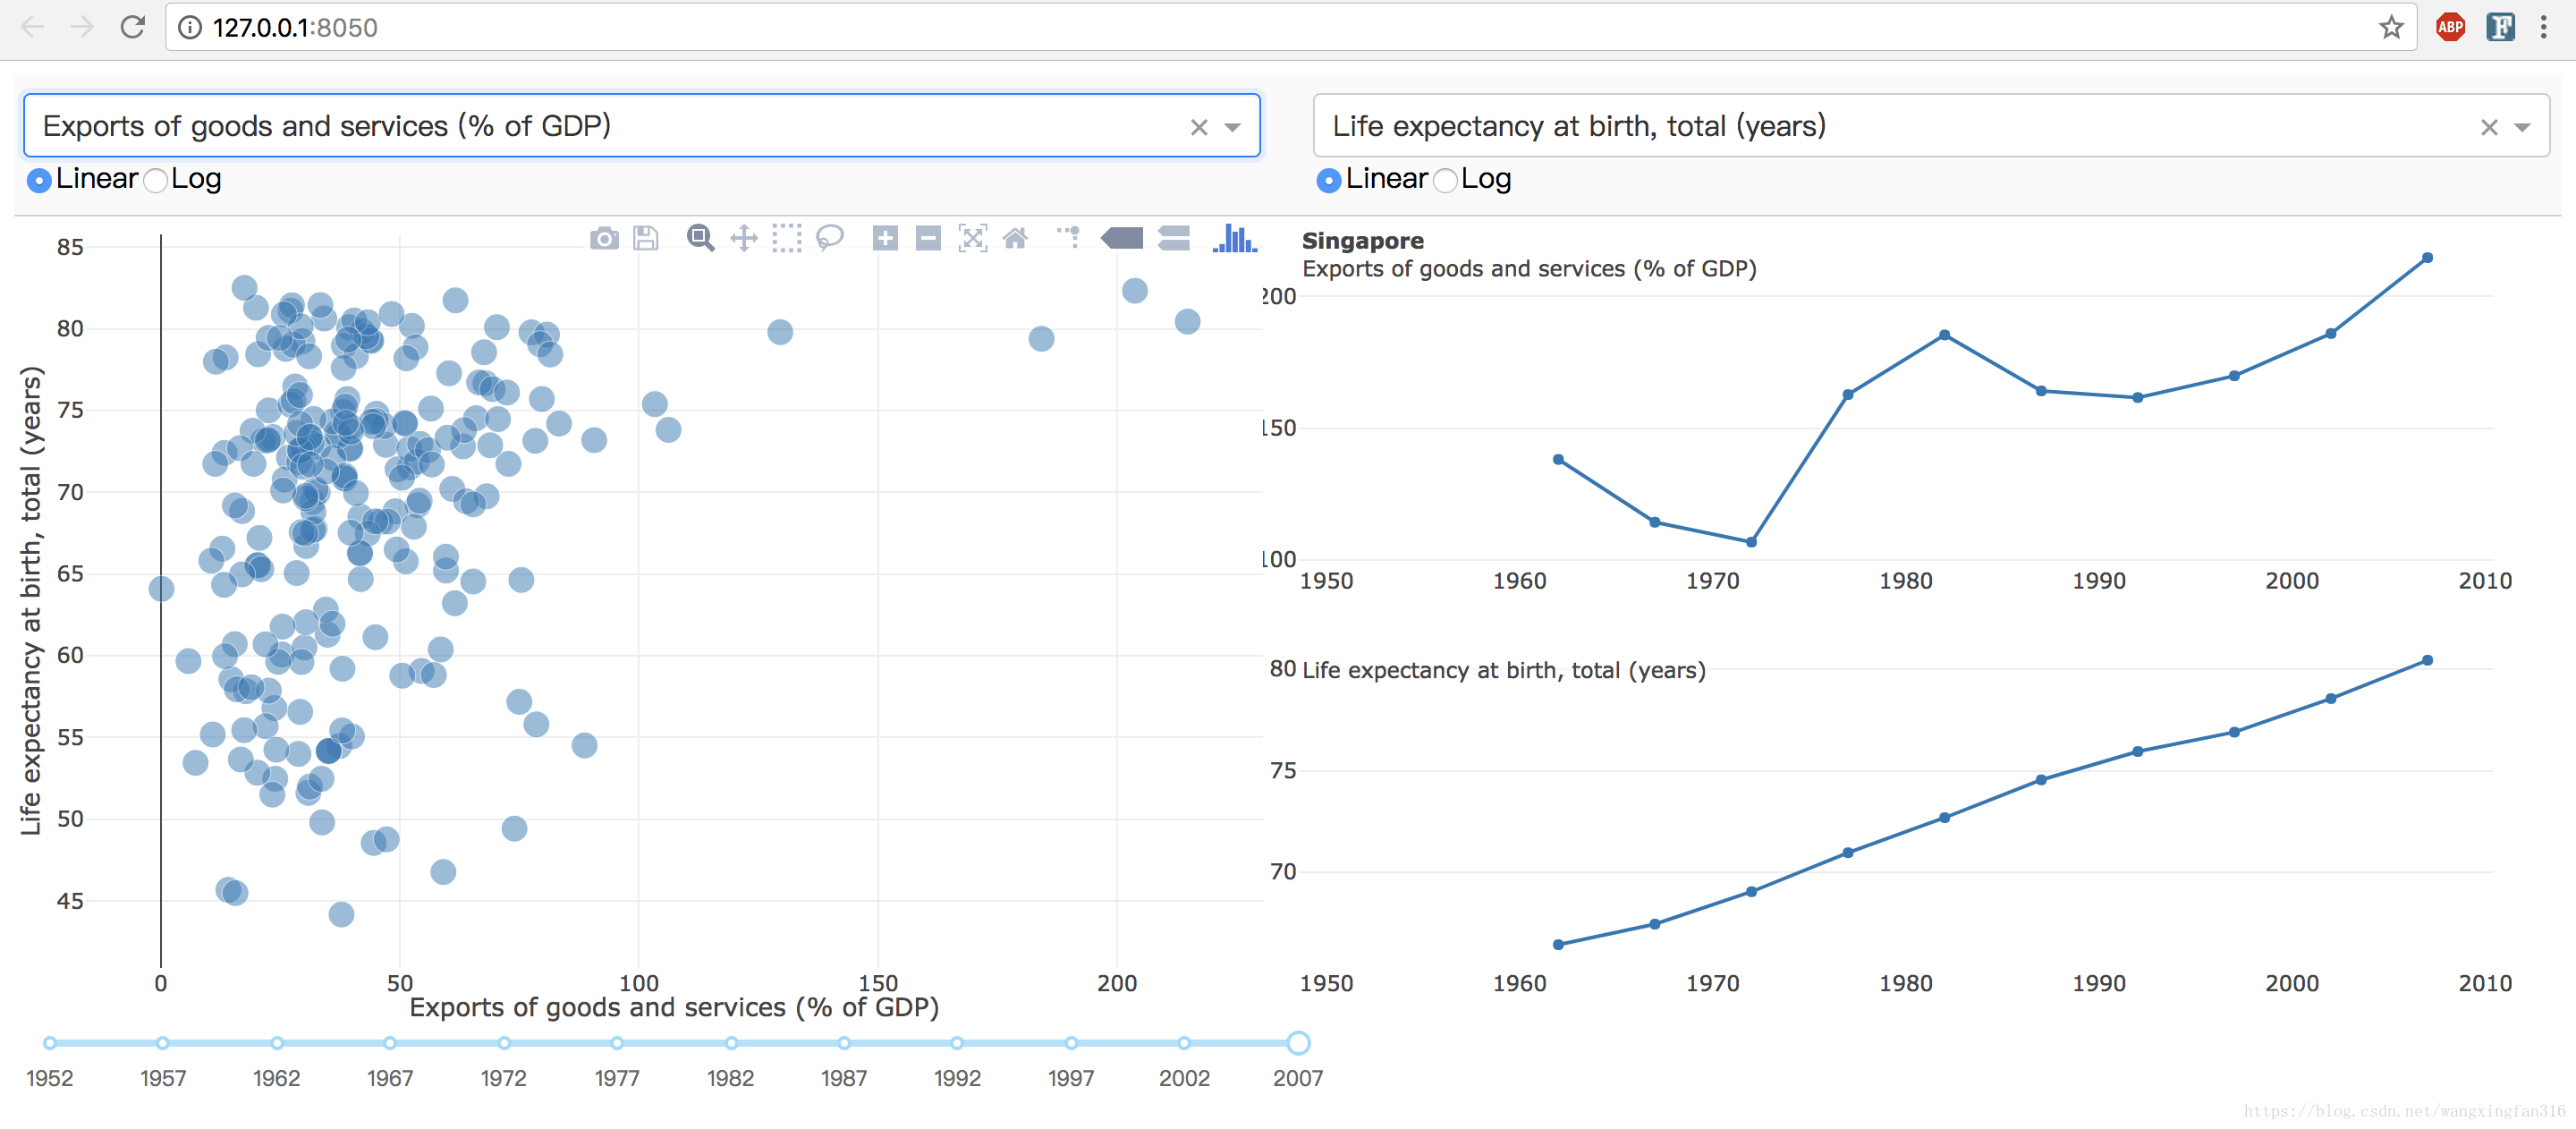
Task: Set year slider to 1962
Action: 277,1043
